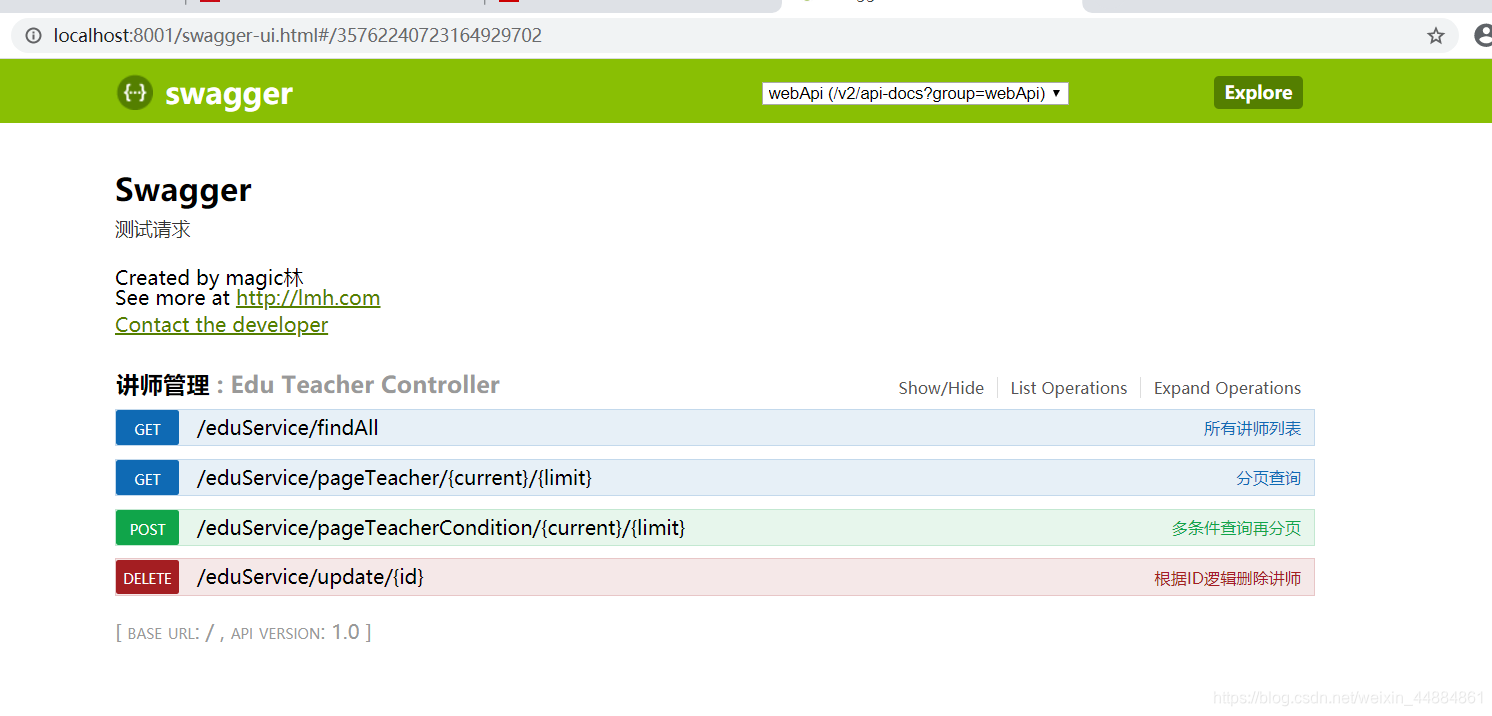Click the 讲师管理 section title
The height and width of the screenshot is (716, 1492).
coord(162,385)
